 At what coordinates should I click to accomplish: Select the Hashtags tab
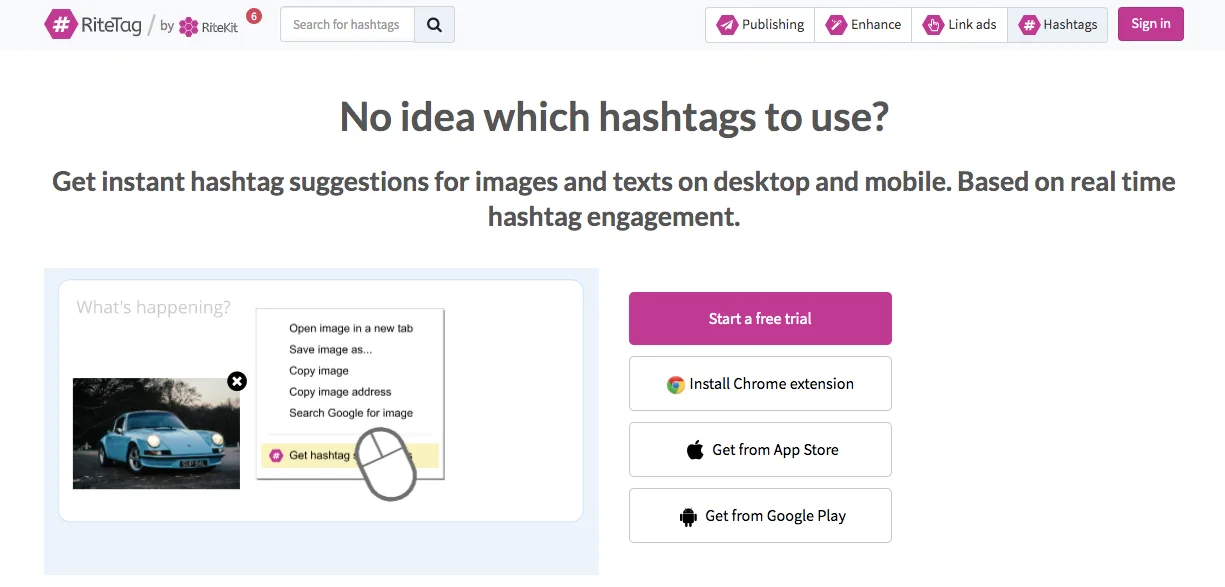[x=1057, y=25]
